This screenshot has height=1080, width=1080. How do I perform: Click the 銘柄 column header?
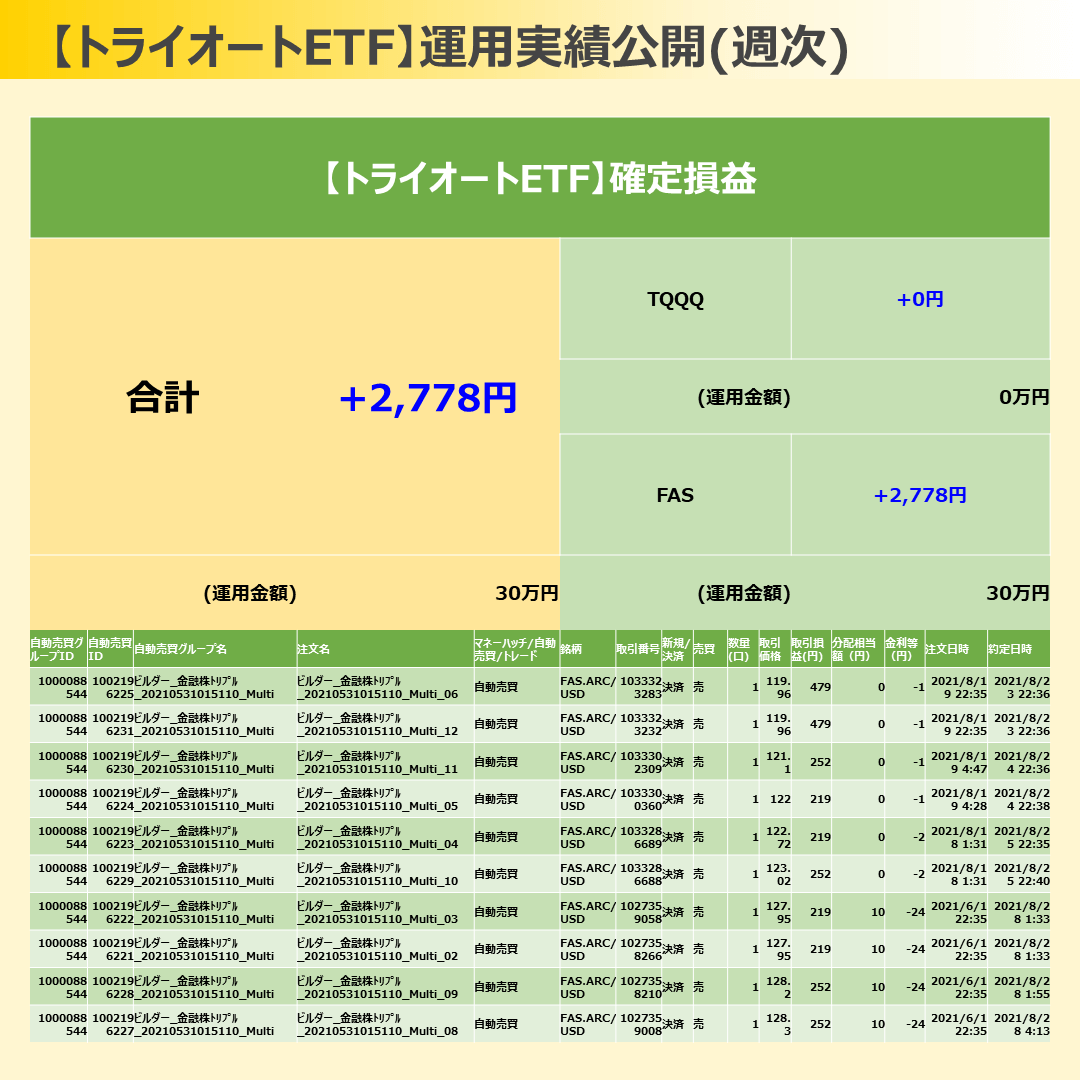tap(572, 649)
